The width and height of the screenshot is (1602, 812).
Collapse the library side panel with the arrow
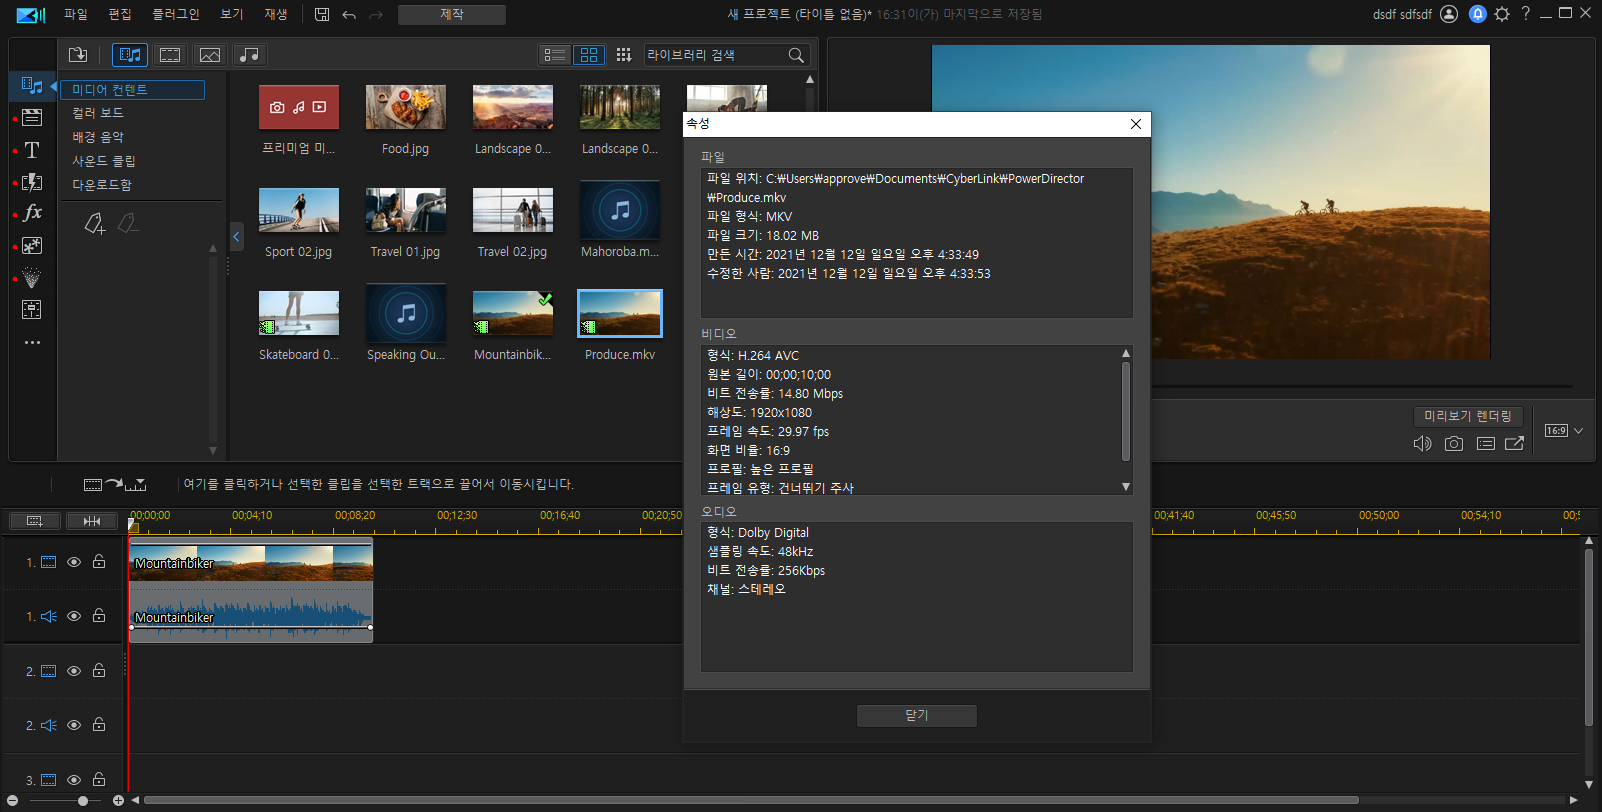click(x=237, y=237)
